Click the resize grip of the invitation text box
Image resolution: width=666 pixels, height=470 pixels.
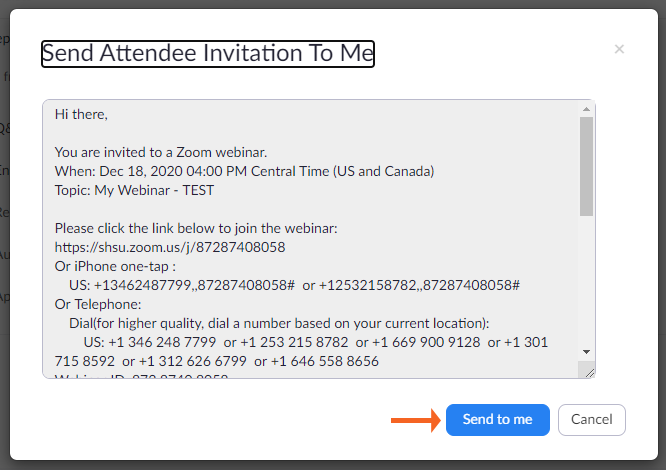coord(588,372)
